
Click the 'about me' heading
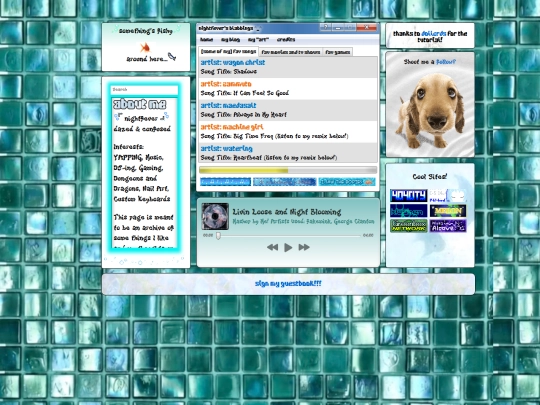pos(140,104)
